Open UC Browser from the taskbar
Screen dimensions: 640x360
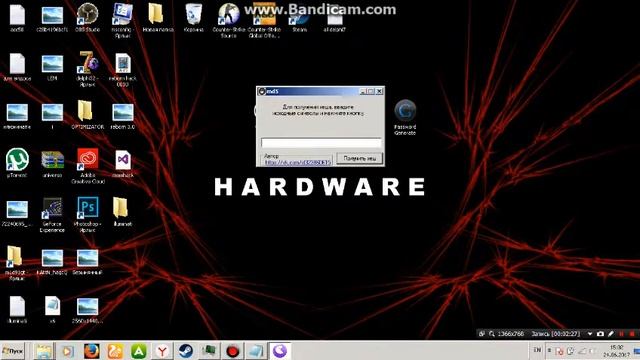point(116,351)
